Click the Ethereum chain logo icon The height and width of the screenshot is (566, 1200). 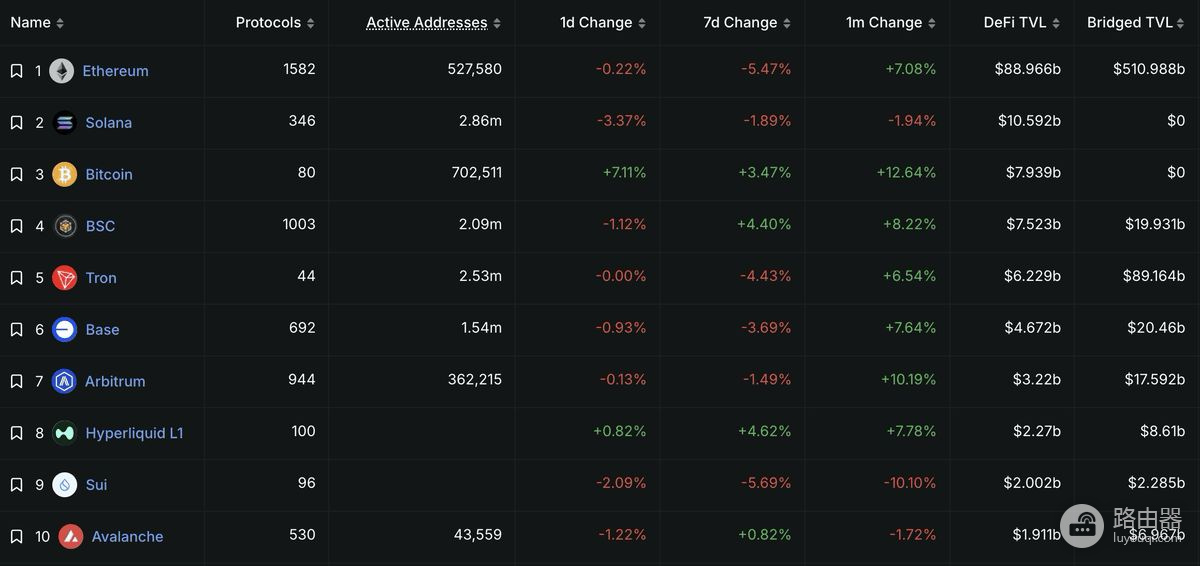[61, 71]
